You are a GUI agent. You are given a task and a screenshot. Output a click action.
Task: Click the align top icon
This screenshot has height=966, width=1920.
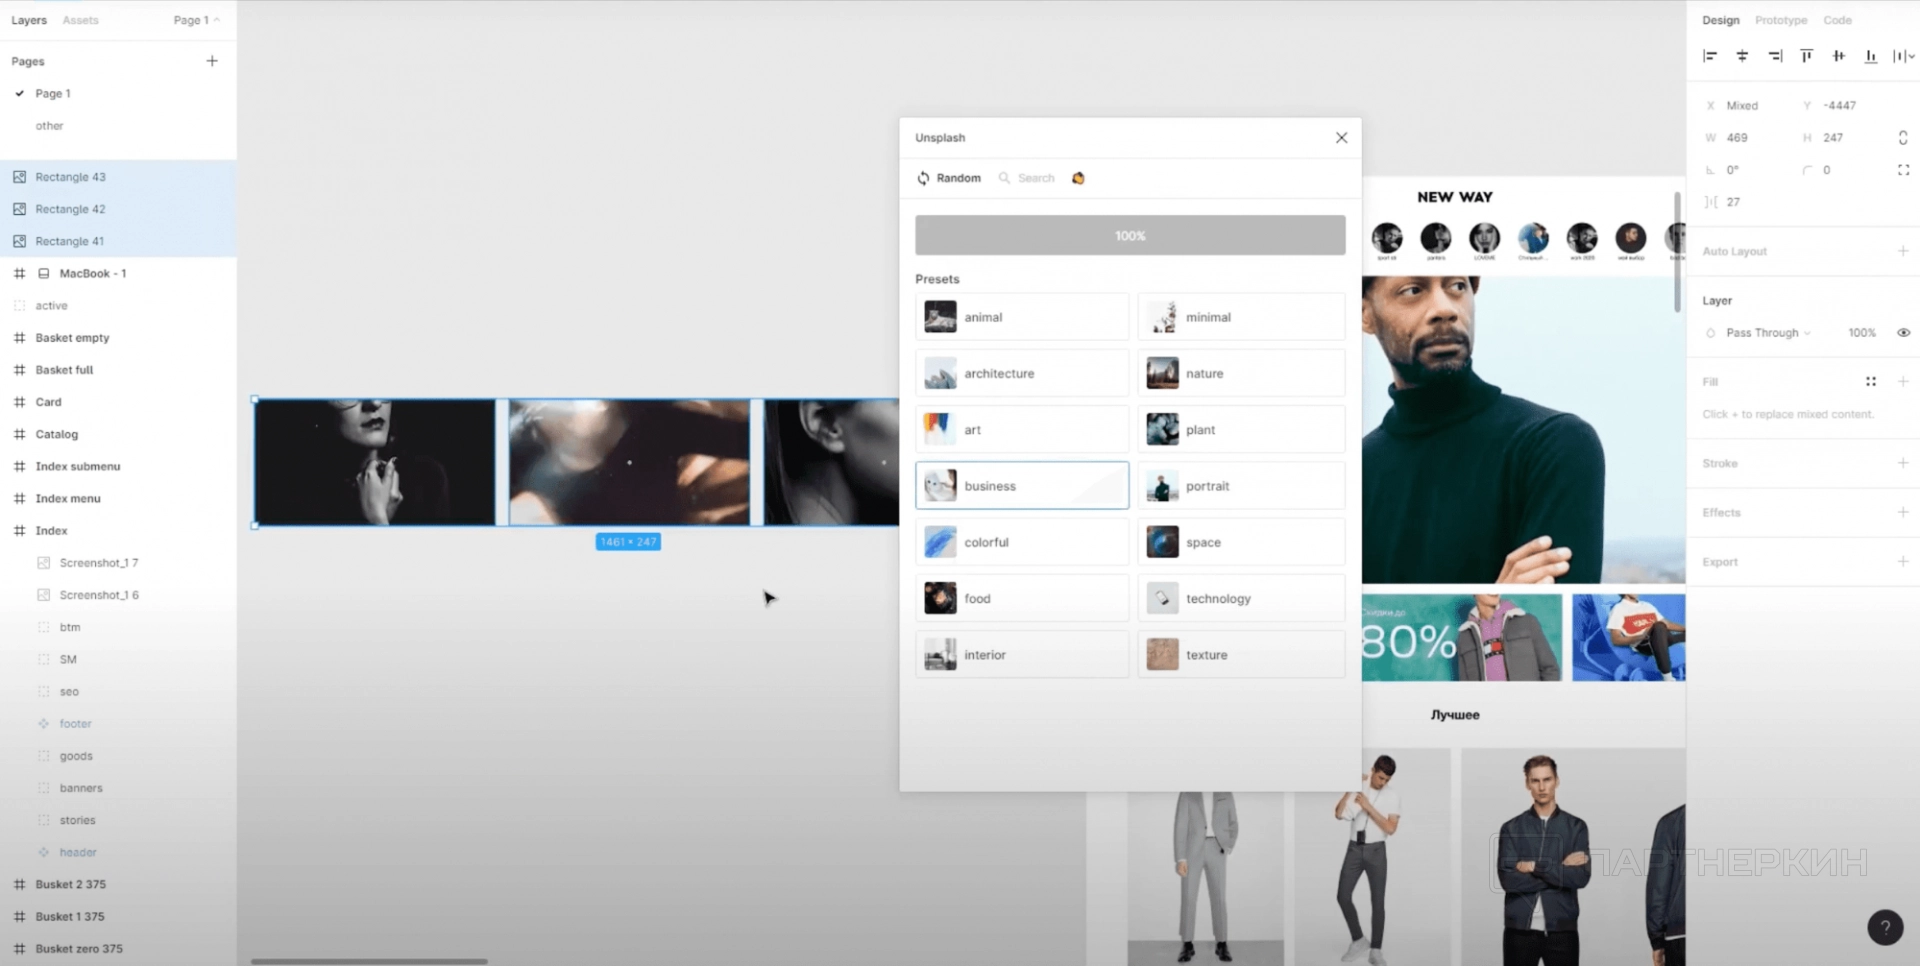tap(1806, 56)
